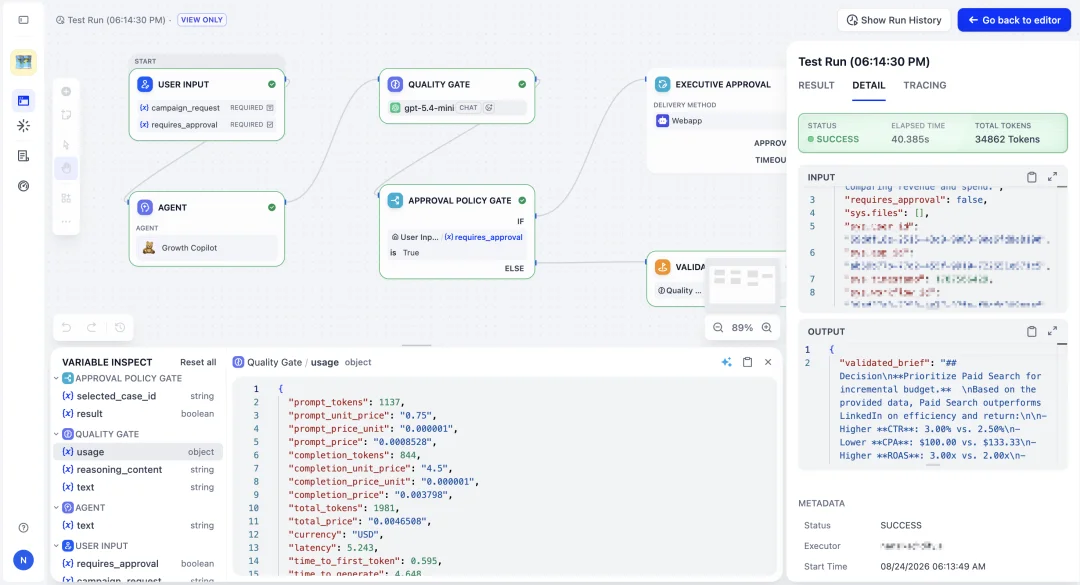Open the Logs document icon in sidebar
Image resolution: width=1080 pixels, height=585 pixels.
point(23,156)
